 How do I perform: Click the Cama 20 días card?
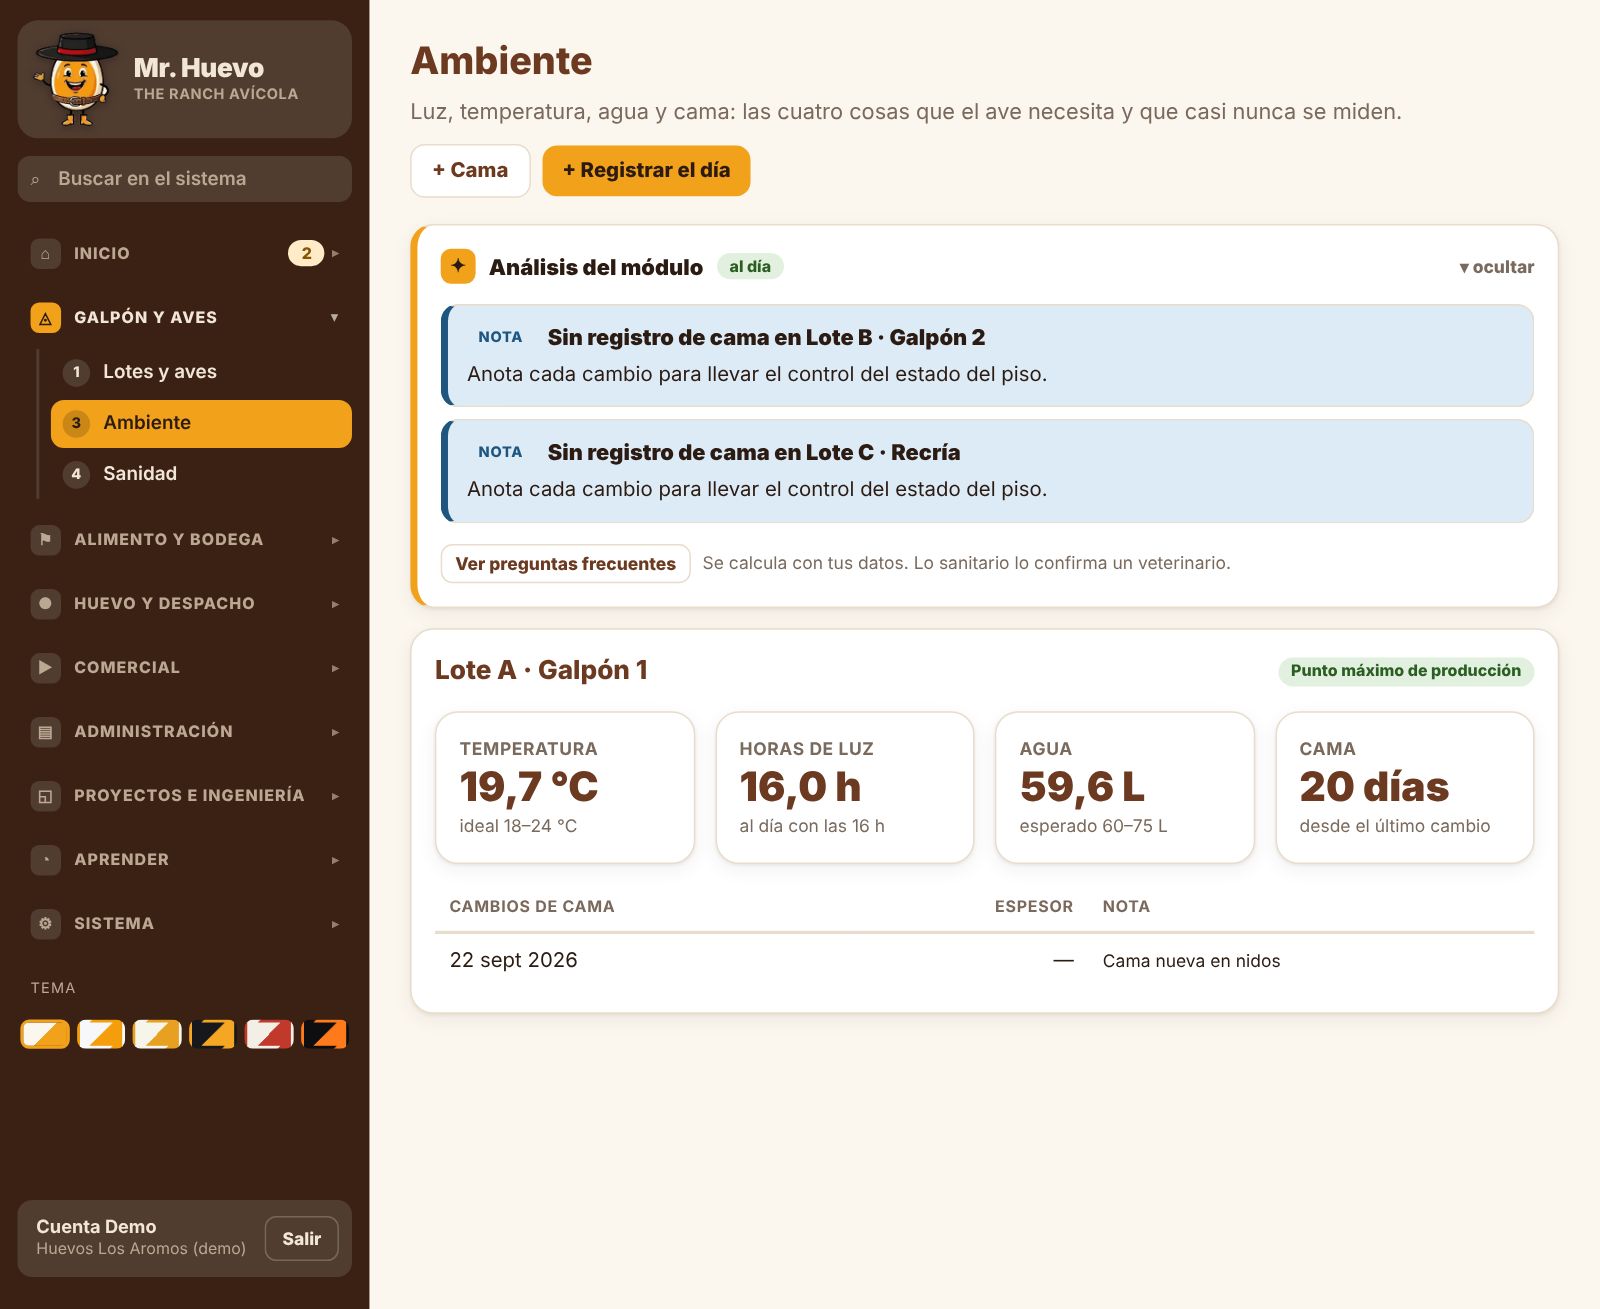click(x=1405, y=788)
